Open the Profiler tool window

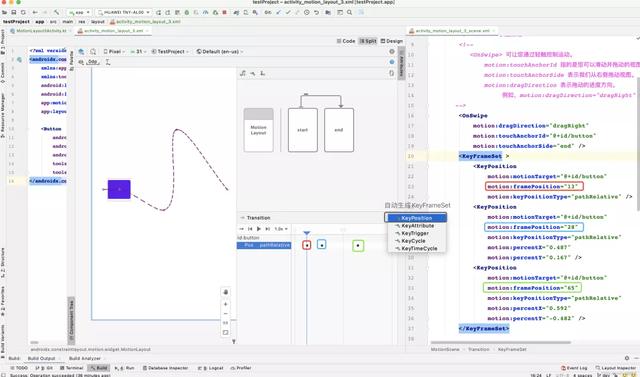point(241,368)
